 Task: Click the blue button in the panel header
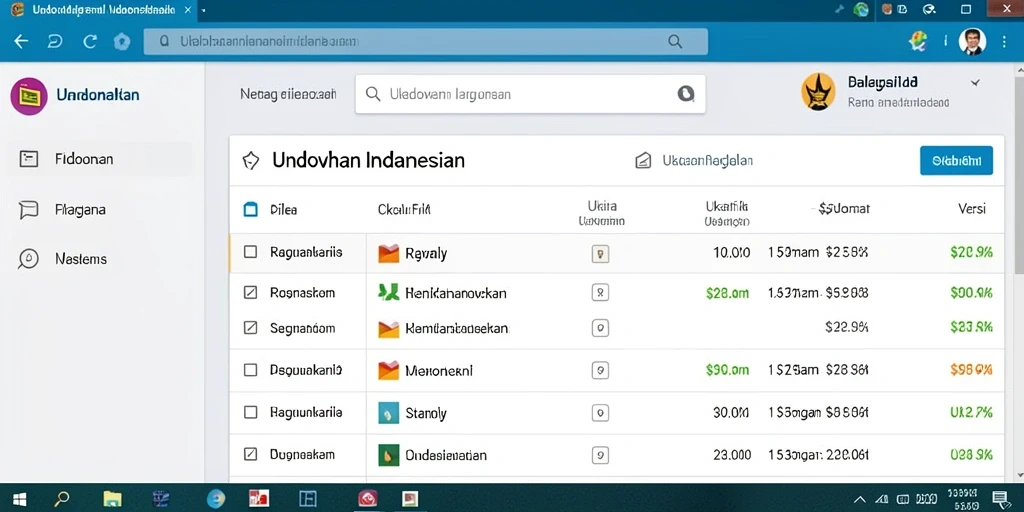pos(956,160)
